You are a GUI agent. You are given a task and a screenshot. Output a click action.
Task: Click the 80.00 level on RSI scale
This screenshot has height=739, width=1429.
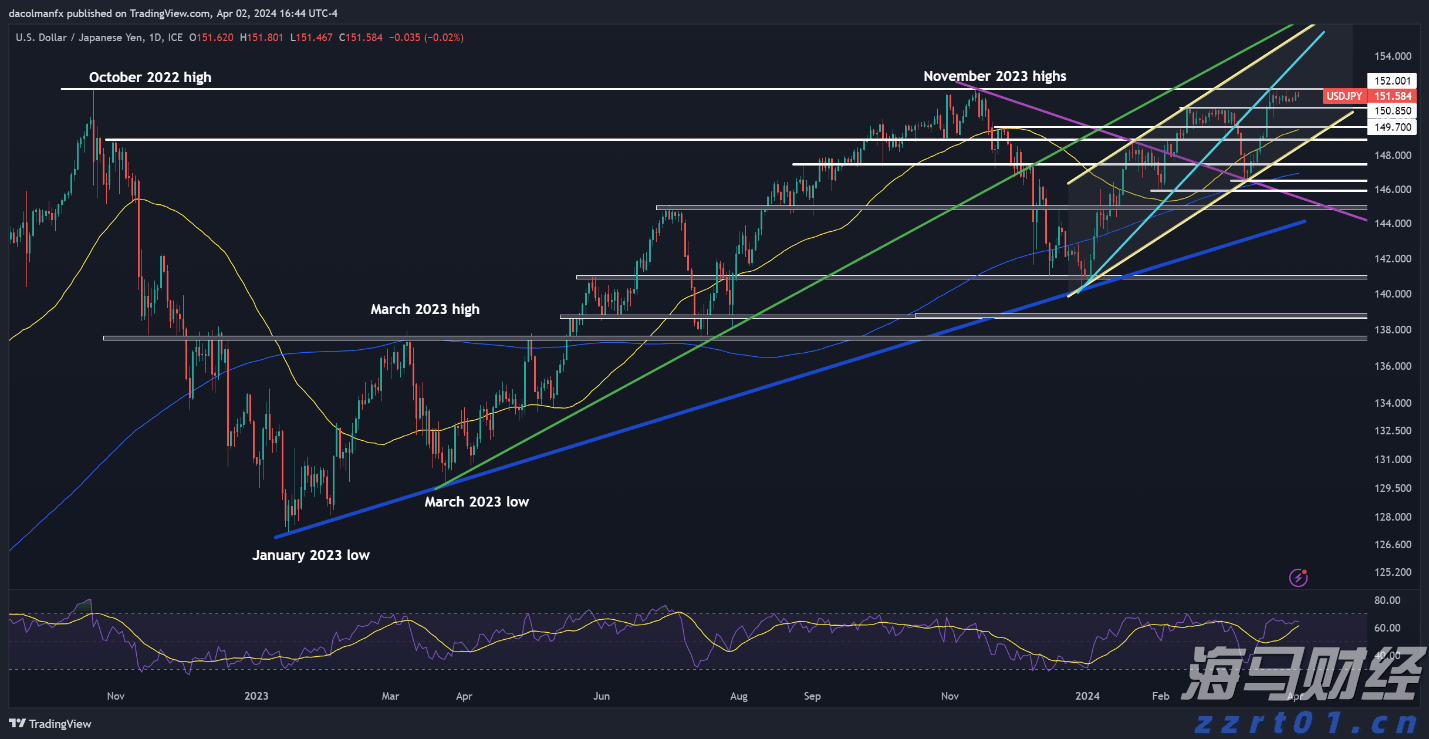1386,600
